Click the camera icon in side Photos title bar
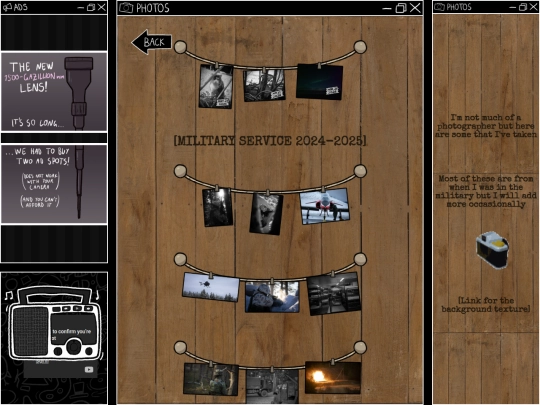The image size is (540, 405). pos(439,7)
